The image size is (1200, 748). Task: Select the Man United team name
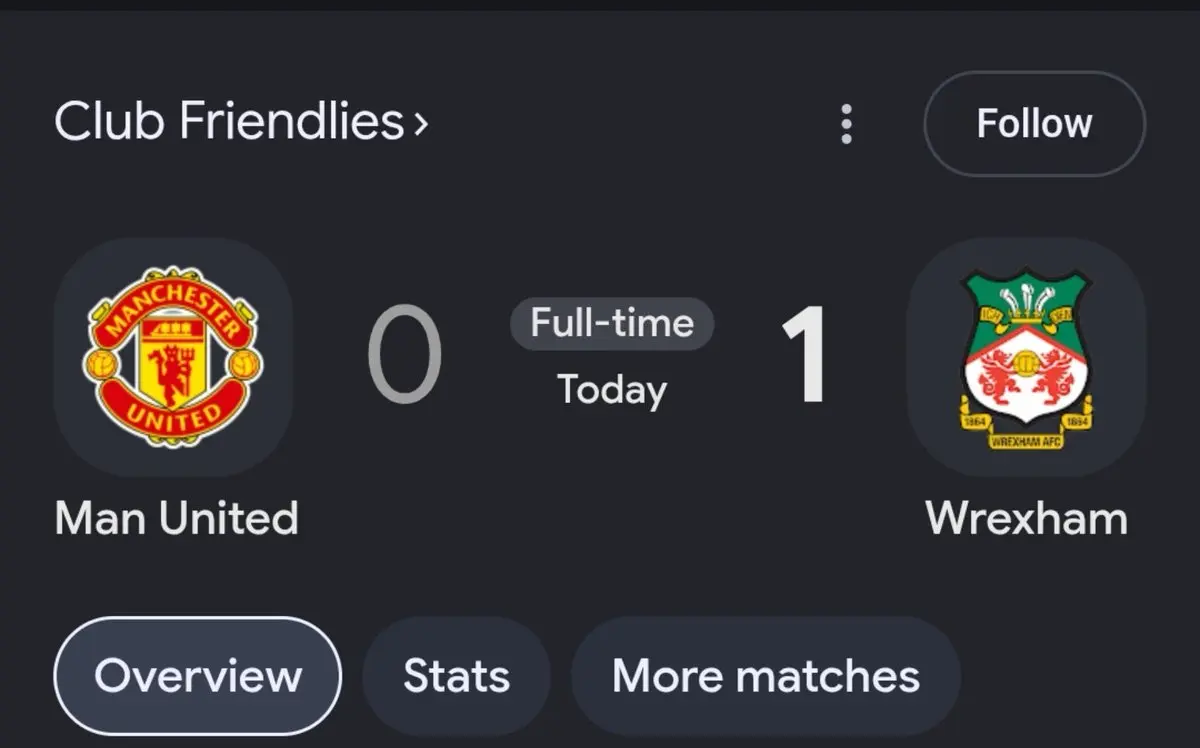click(x=176, y=518)
